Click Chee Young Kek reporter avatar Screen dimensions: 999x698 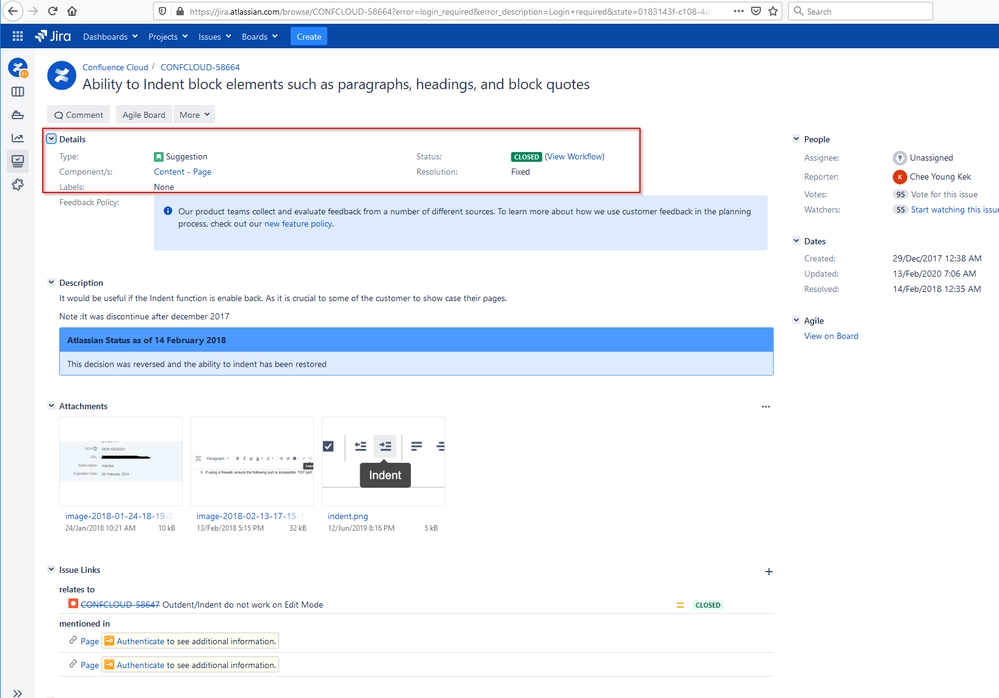(900, 177)
